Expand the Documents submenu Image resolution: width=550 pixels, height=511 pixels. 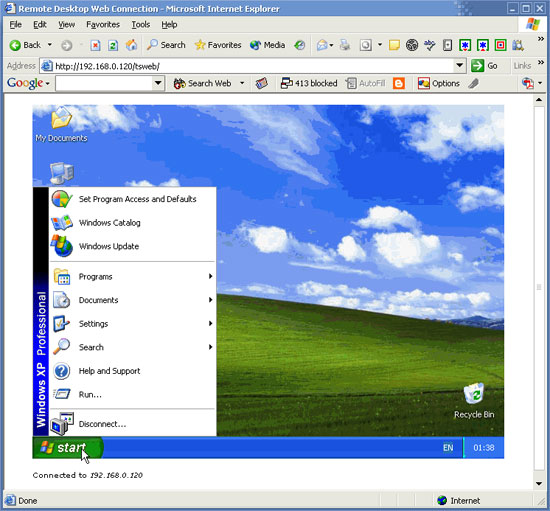pos(133,300)
